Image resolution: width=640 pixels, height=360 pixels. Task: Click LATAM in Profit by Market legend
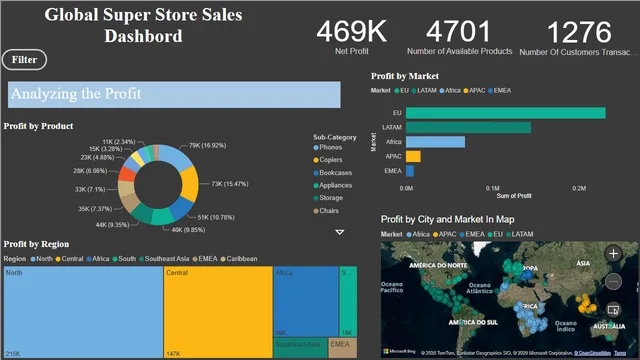[424, 91]
